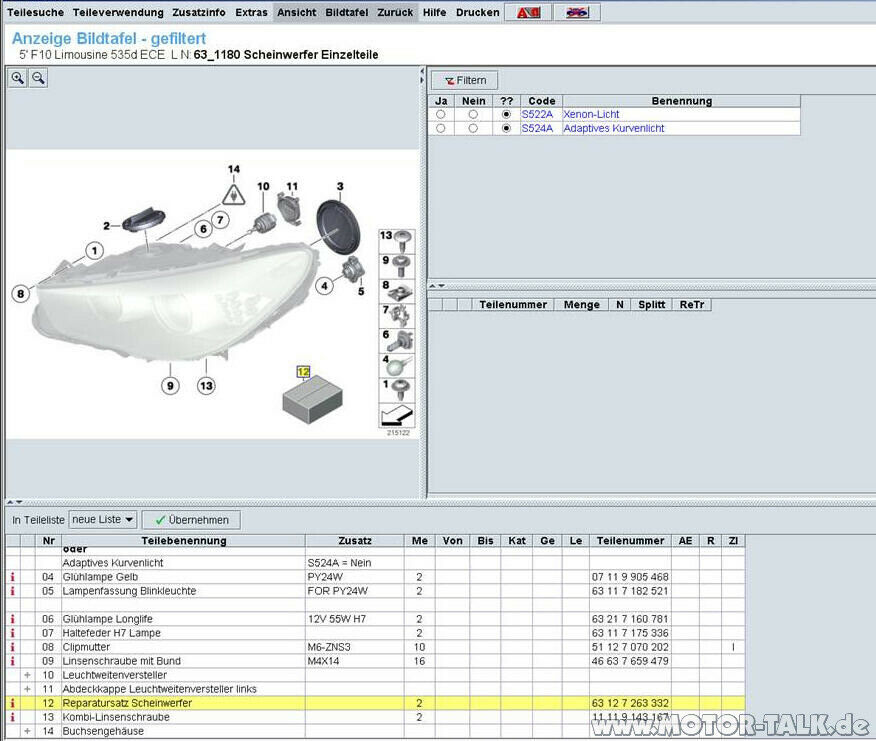The image size is (876, 741).
Task: Open the Bildtafel menu
Action: click(x=346, y=12)
